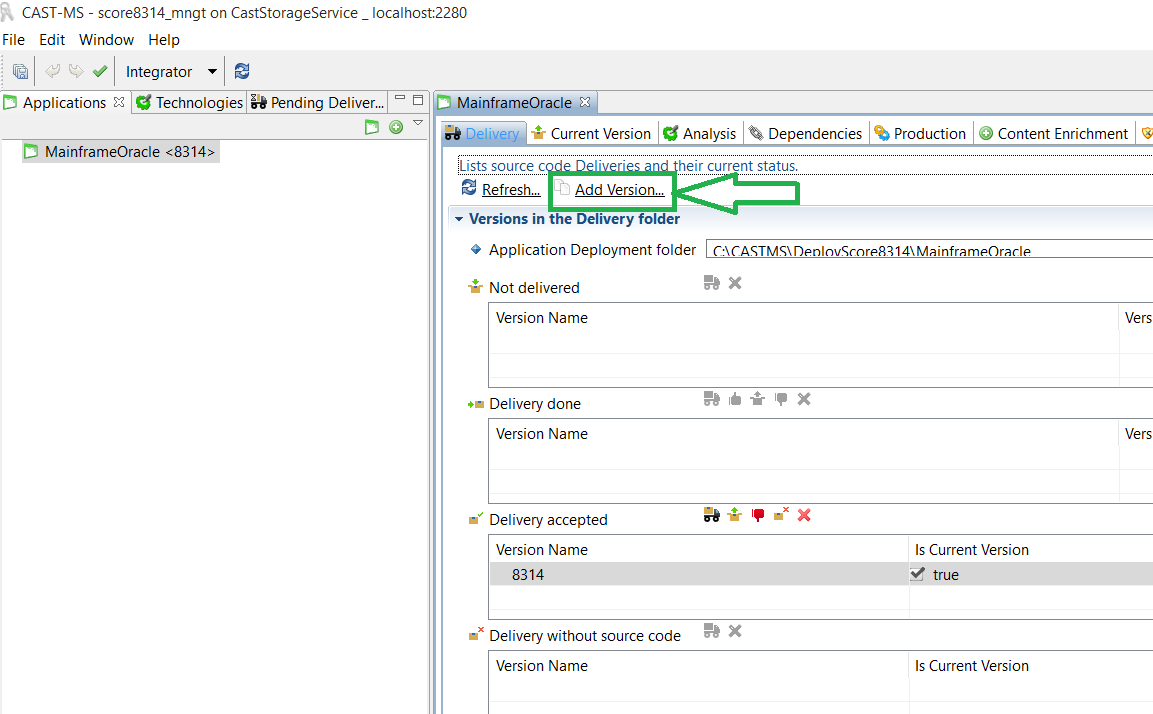Collapse the Versions in the Delivery folder section
This screenshot has width=1153, height=714.
click(460, 219)
